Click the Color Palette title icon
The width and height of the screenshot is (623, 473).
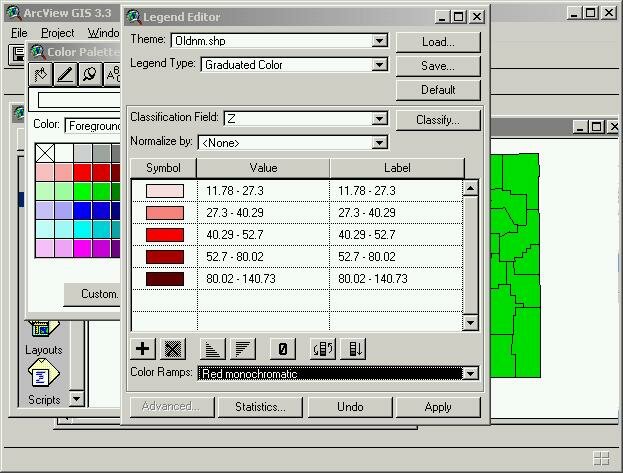[x=38, y=52]
